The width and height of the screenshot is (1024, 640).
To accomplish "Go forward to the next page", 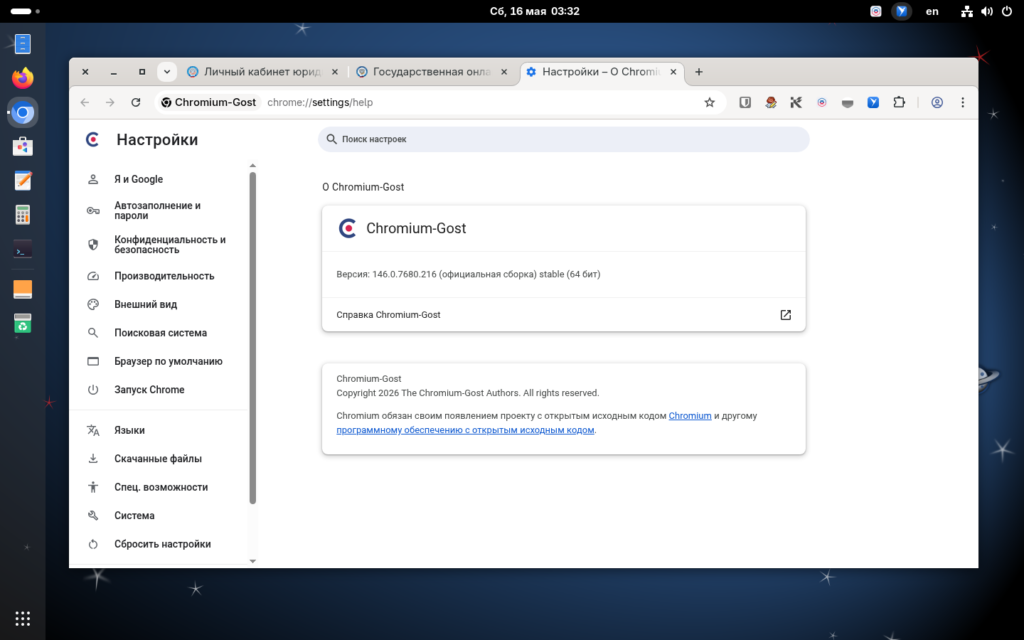I will [x=110, y=103].
